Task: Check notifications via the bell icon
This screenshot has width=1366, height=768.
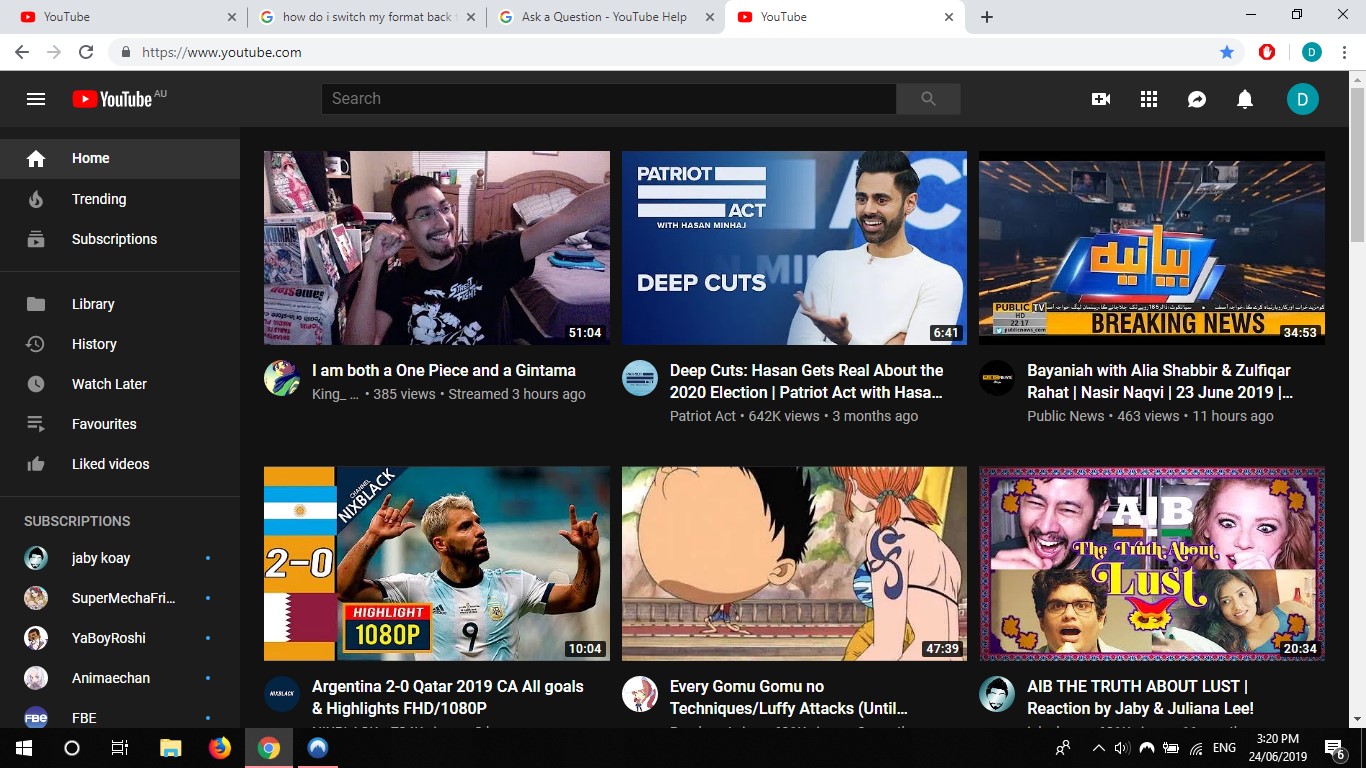Action: click(1244, 98)
